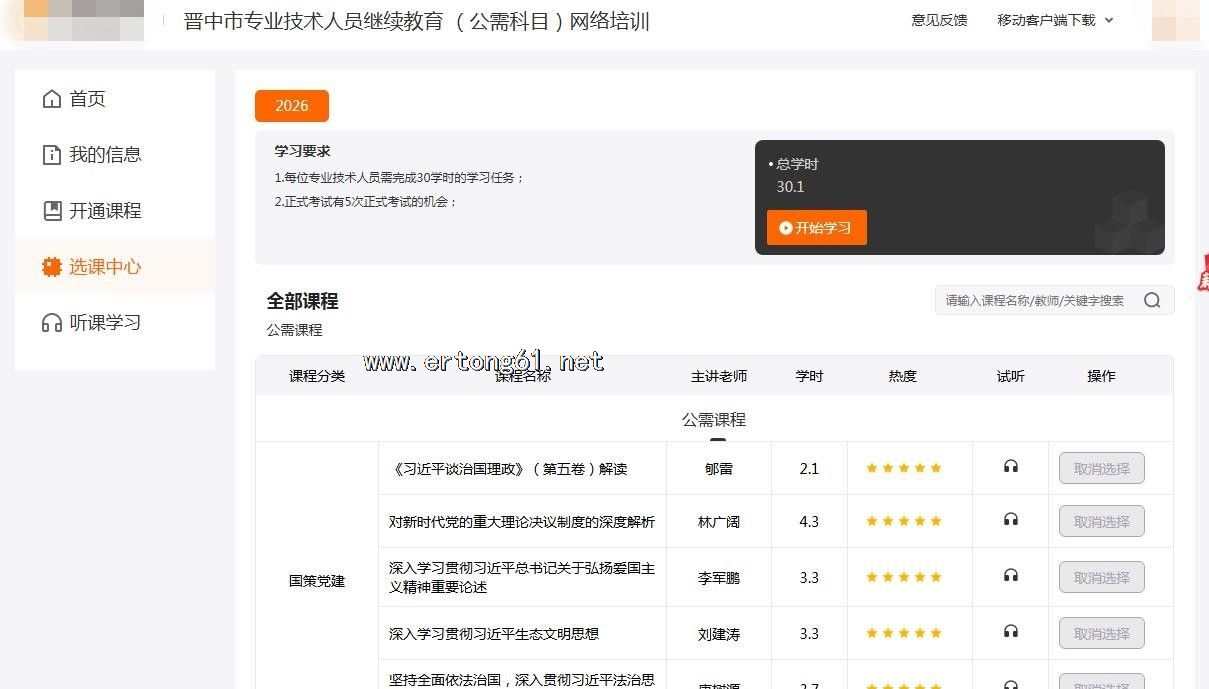
Task: Click star rating for 郇雷's course
Action: (904, 468)
